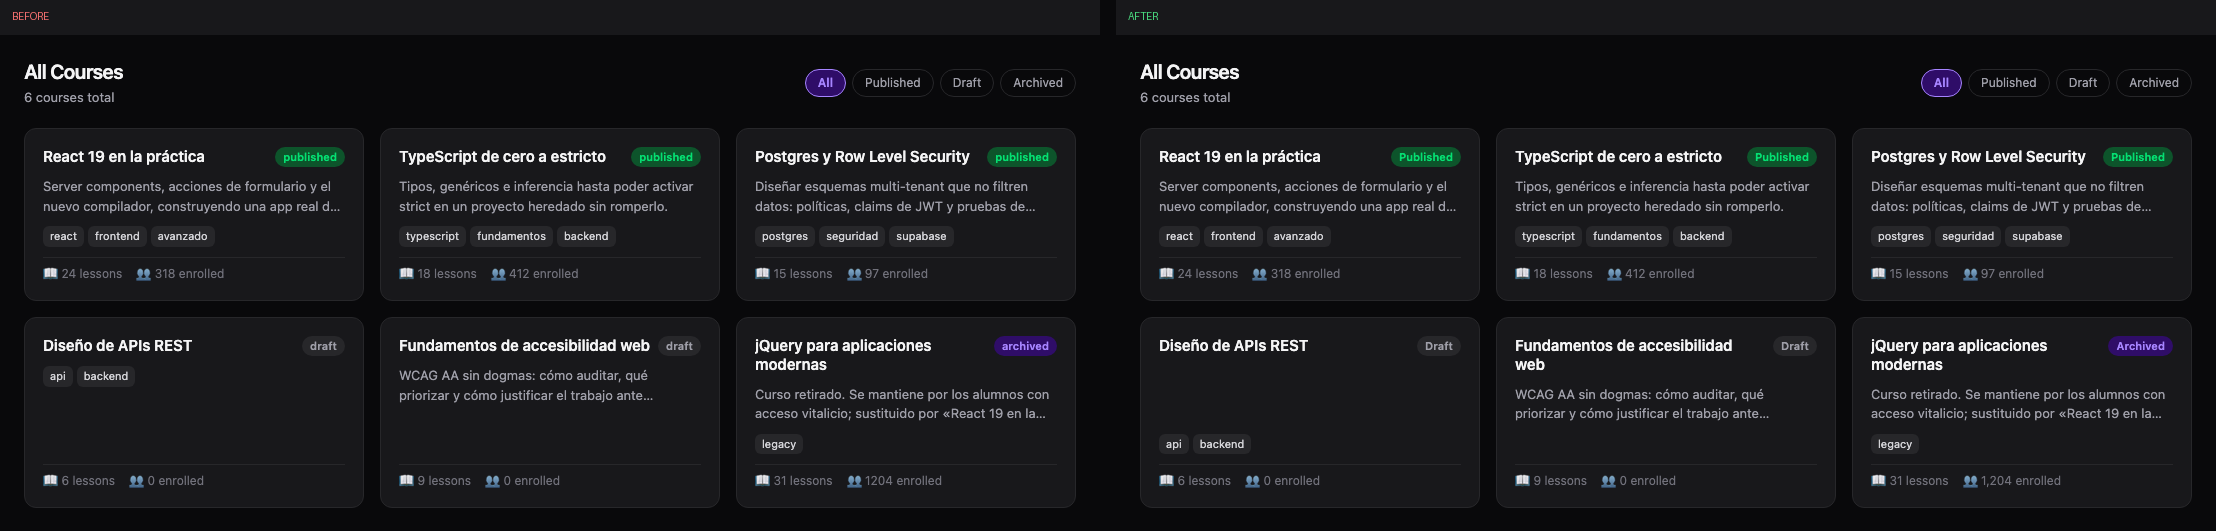Click book icon beside 24 lessons in BEFORE panel
Screen dimensions: 2216x531
click(x=50, y=274)
